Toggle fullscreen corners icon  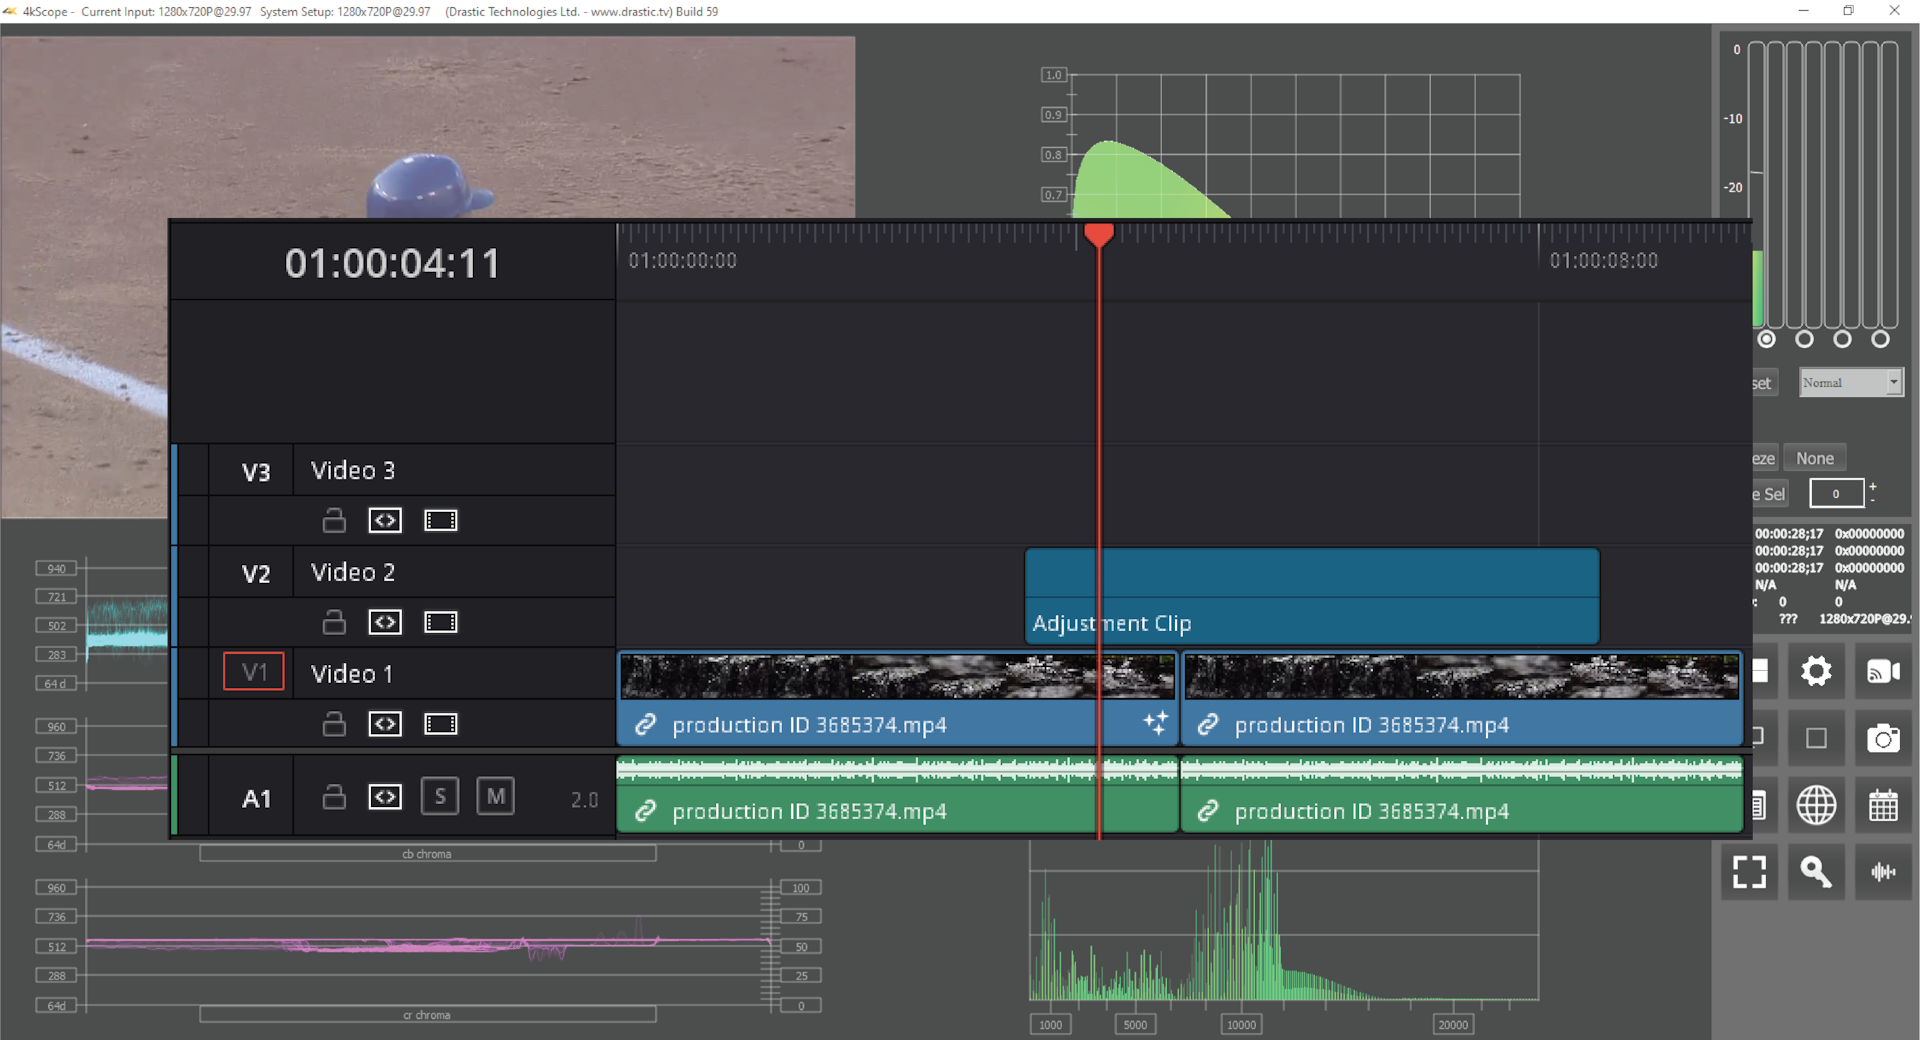tap(1749, 872)
